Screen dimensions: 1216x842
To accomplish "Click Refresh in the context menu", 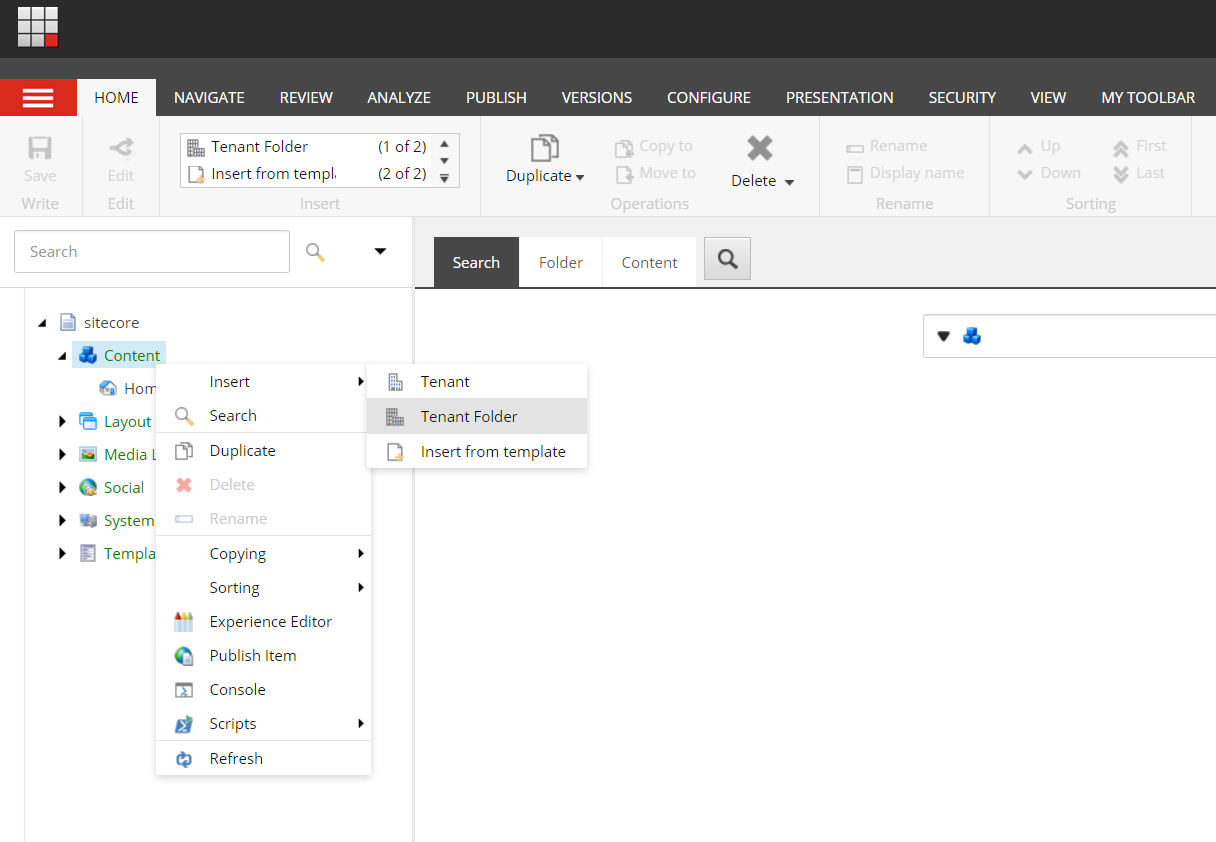I will pyautogui.click(x=236, y=758).
